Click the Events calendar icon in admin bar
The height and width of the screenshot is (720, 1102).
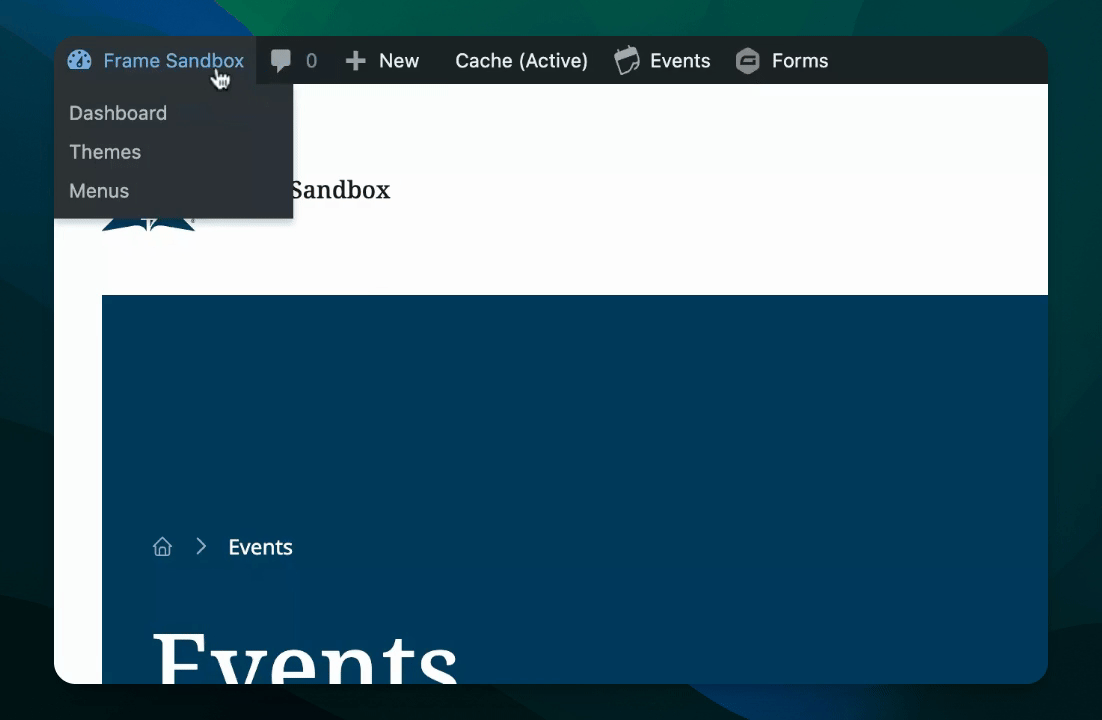(x=627, y=60)
